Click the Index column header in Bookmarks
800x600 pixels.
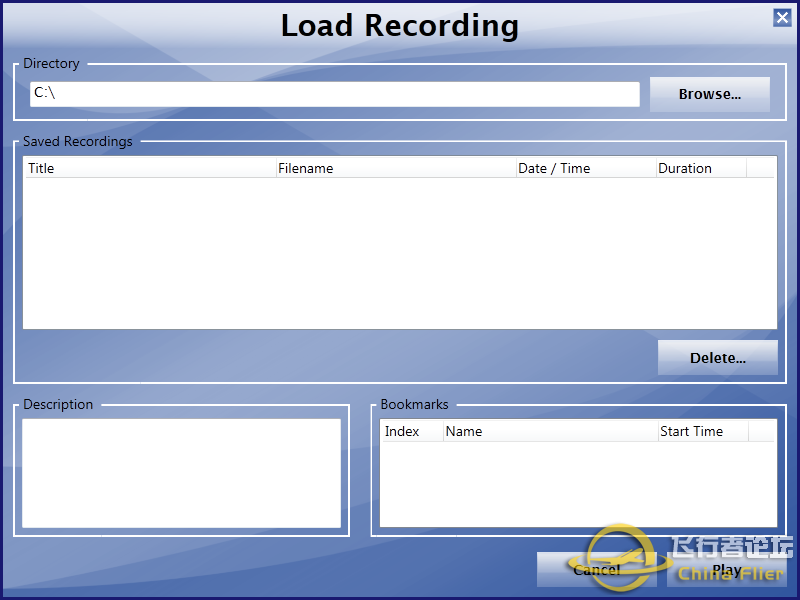[412, 431]
